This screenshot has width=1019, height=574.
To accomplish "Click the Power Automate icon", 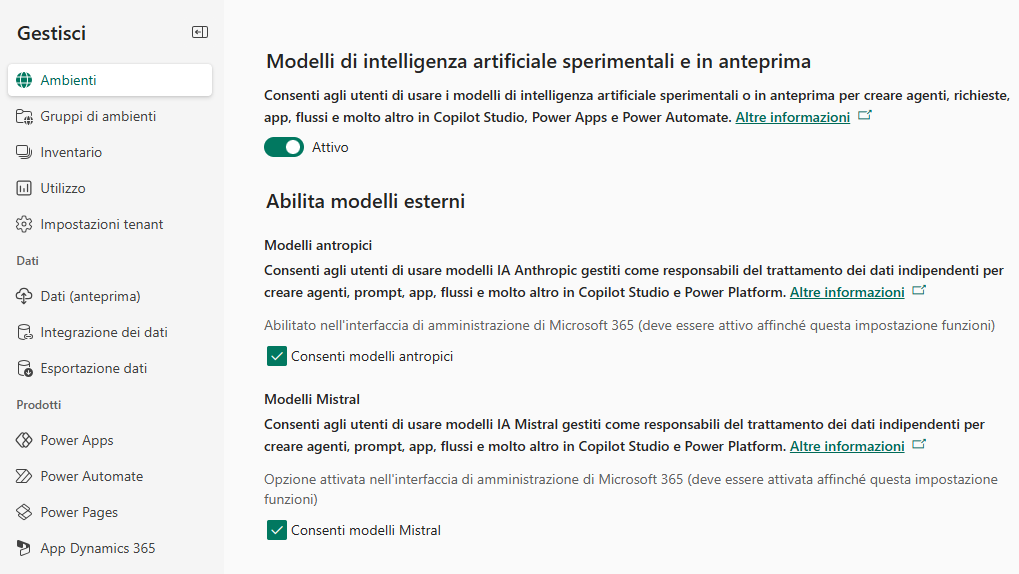I will [24, 476].
